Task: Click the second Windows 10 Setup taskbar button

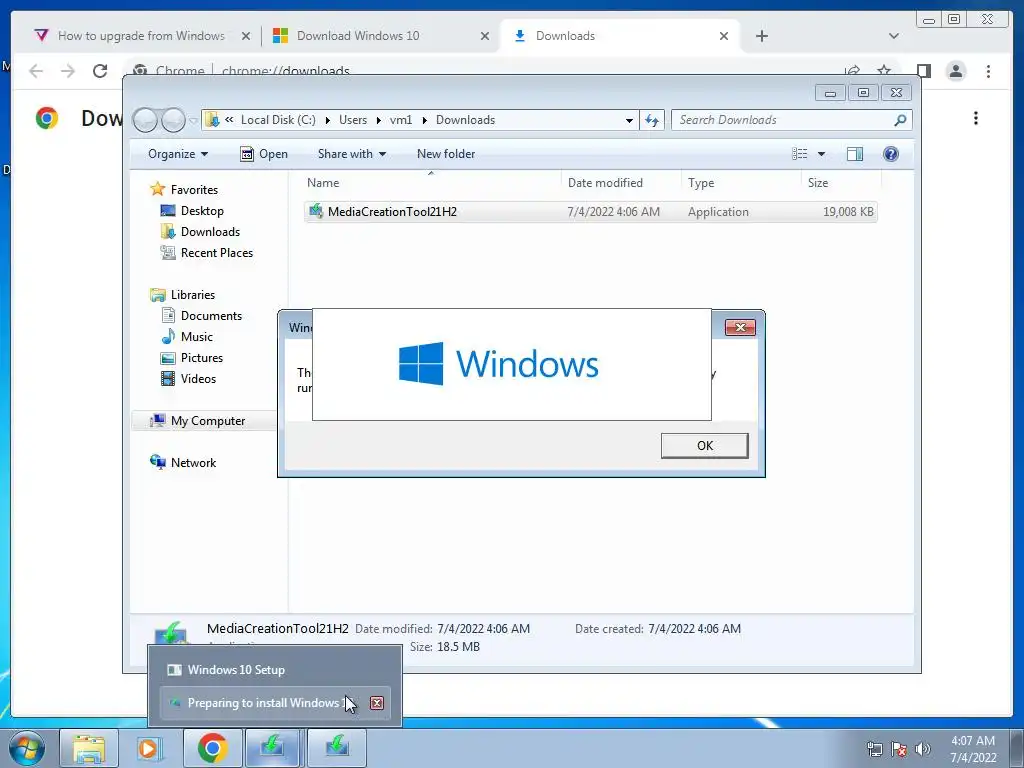Action: [x=337, y=748]
